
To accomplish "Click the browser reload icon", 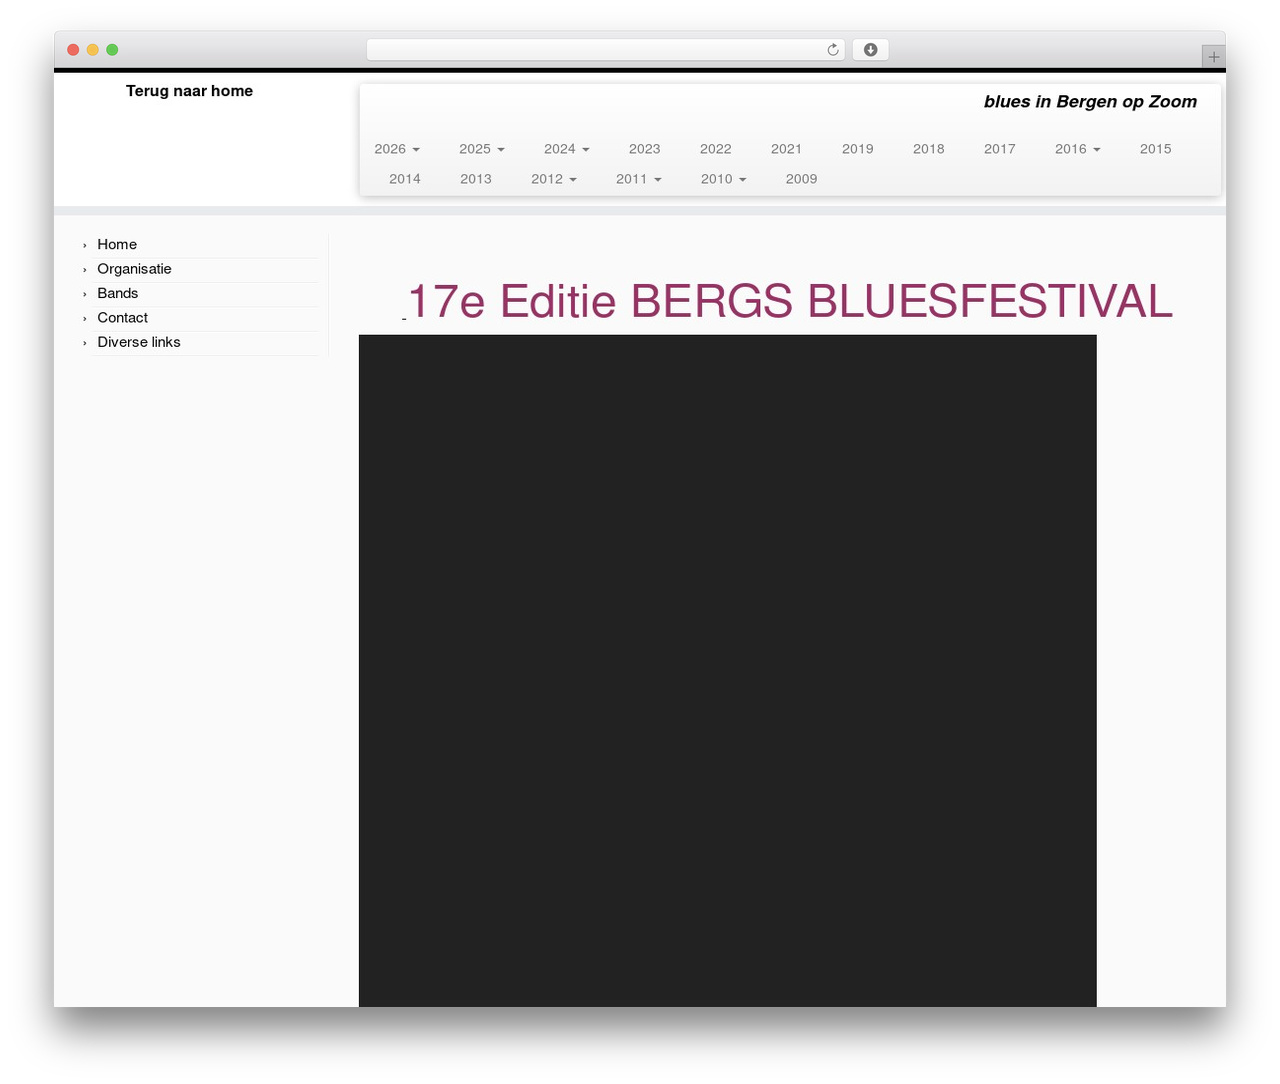I will pyautogui.click(x=832, y=50).
